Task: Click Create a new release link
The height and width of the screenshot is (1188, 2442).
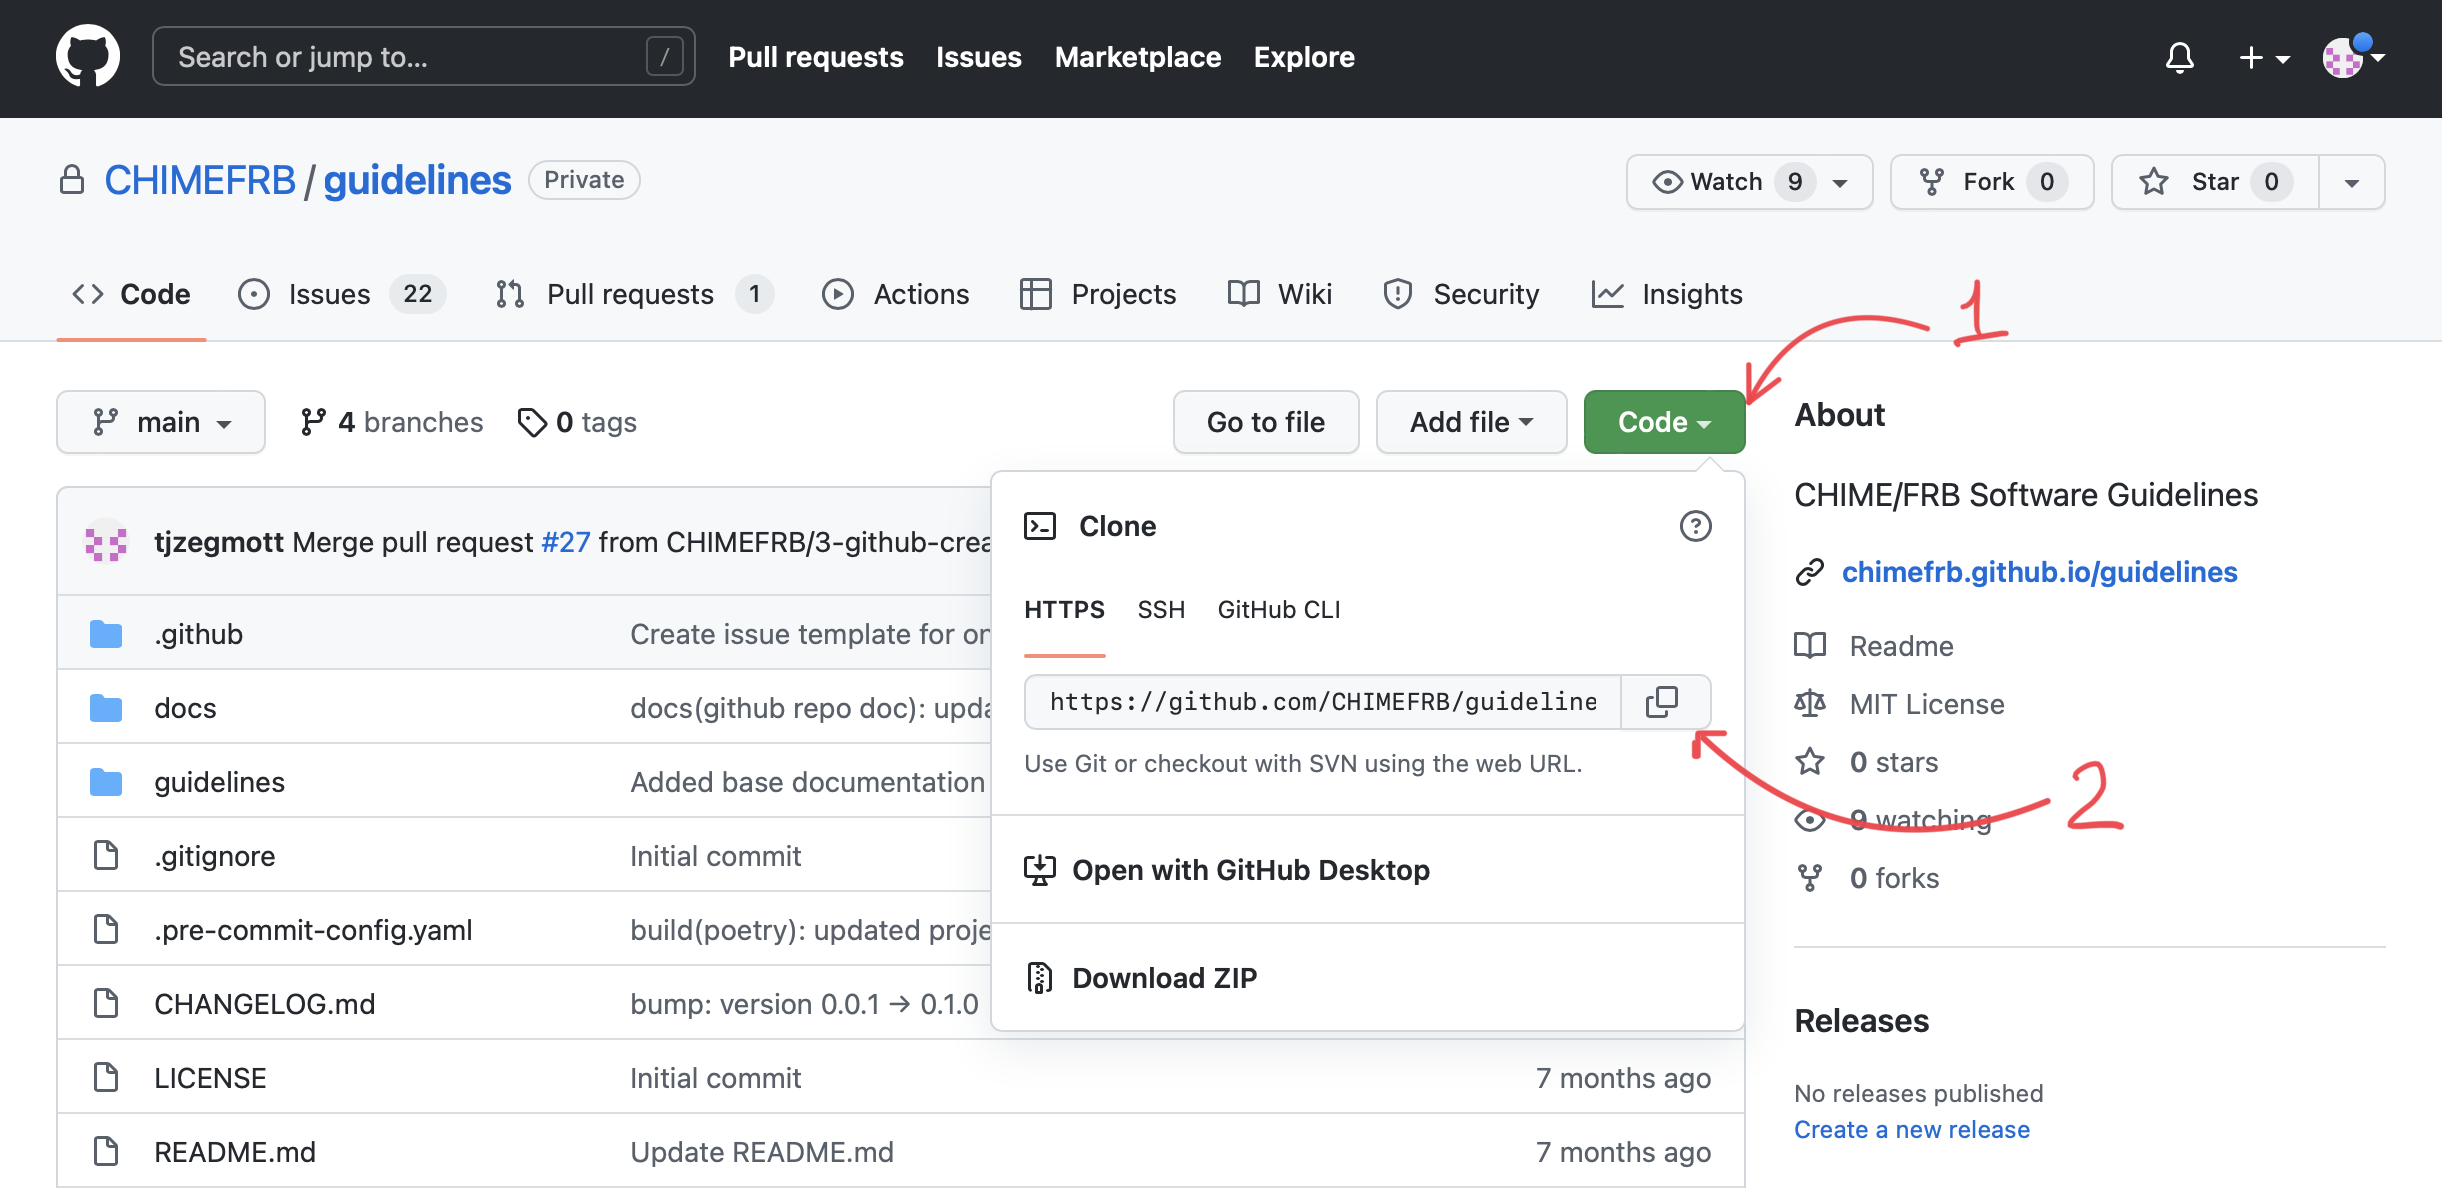Action: pyautogui.click(x=1911, y=1130)
